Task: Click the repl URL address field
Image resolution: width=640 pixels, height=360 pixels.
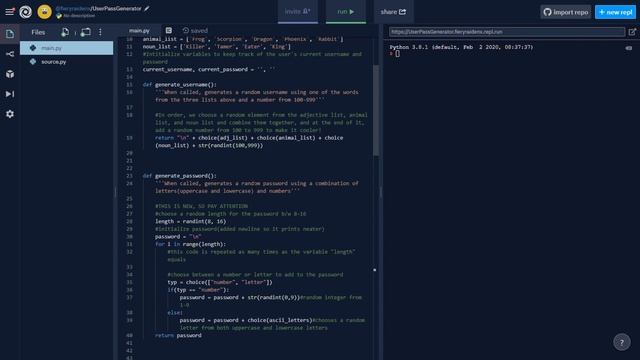Action: (507, 31)
